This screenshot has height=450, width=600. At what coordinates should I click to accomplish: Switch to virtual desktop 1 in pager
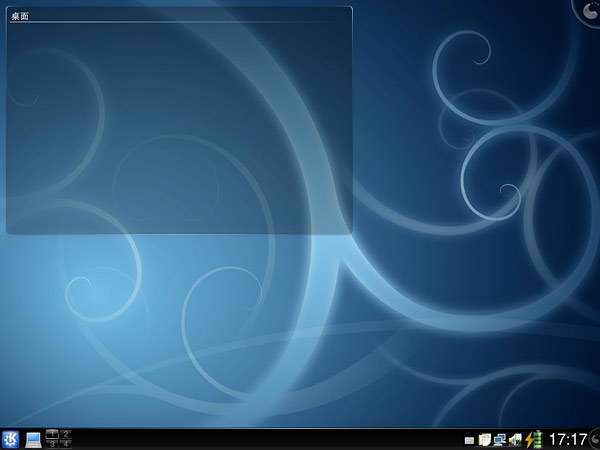coord(52,434)
